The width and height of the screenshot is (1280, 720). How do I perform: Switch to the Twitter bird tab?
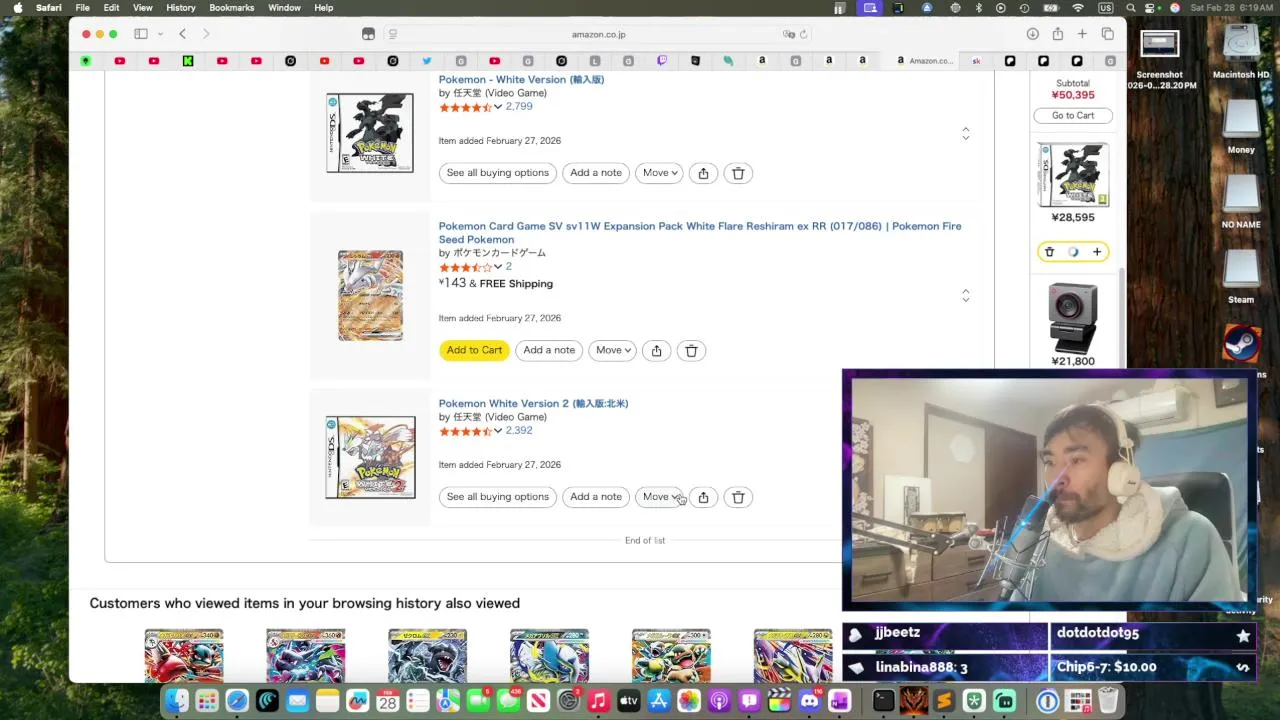click(427, 61)
